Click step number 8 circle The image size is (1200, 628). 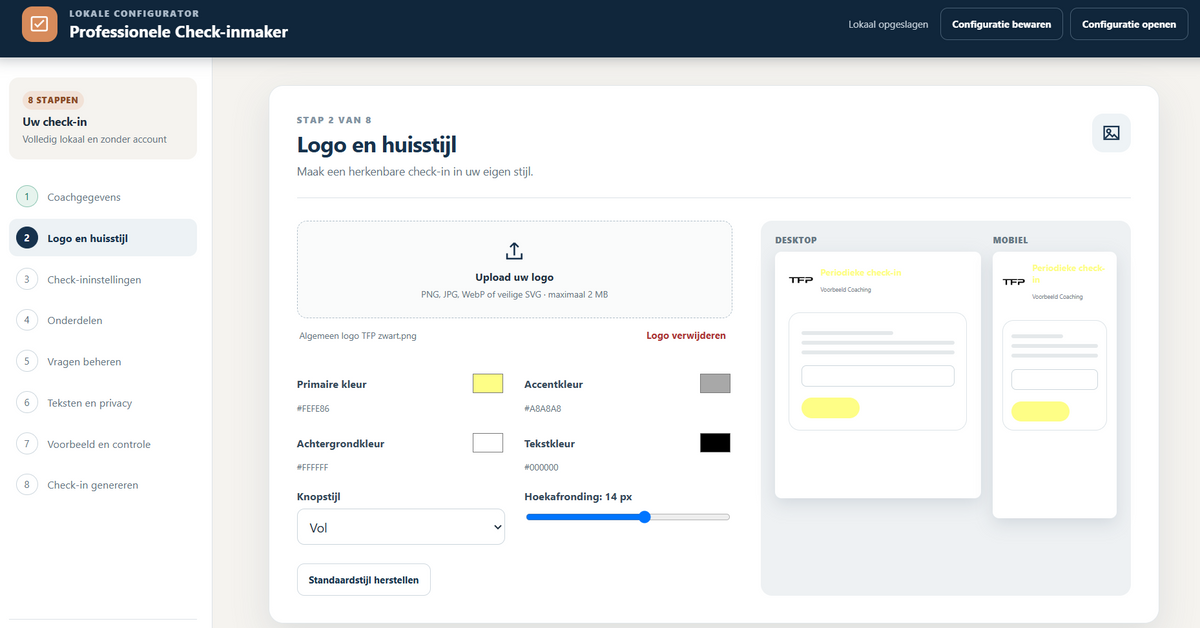tap(27, 485)
